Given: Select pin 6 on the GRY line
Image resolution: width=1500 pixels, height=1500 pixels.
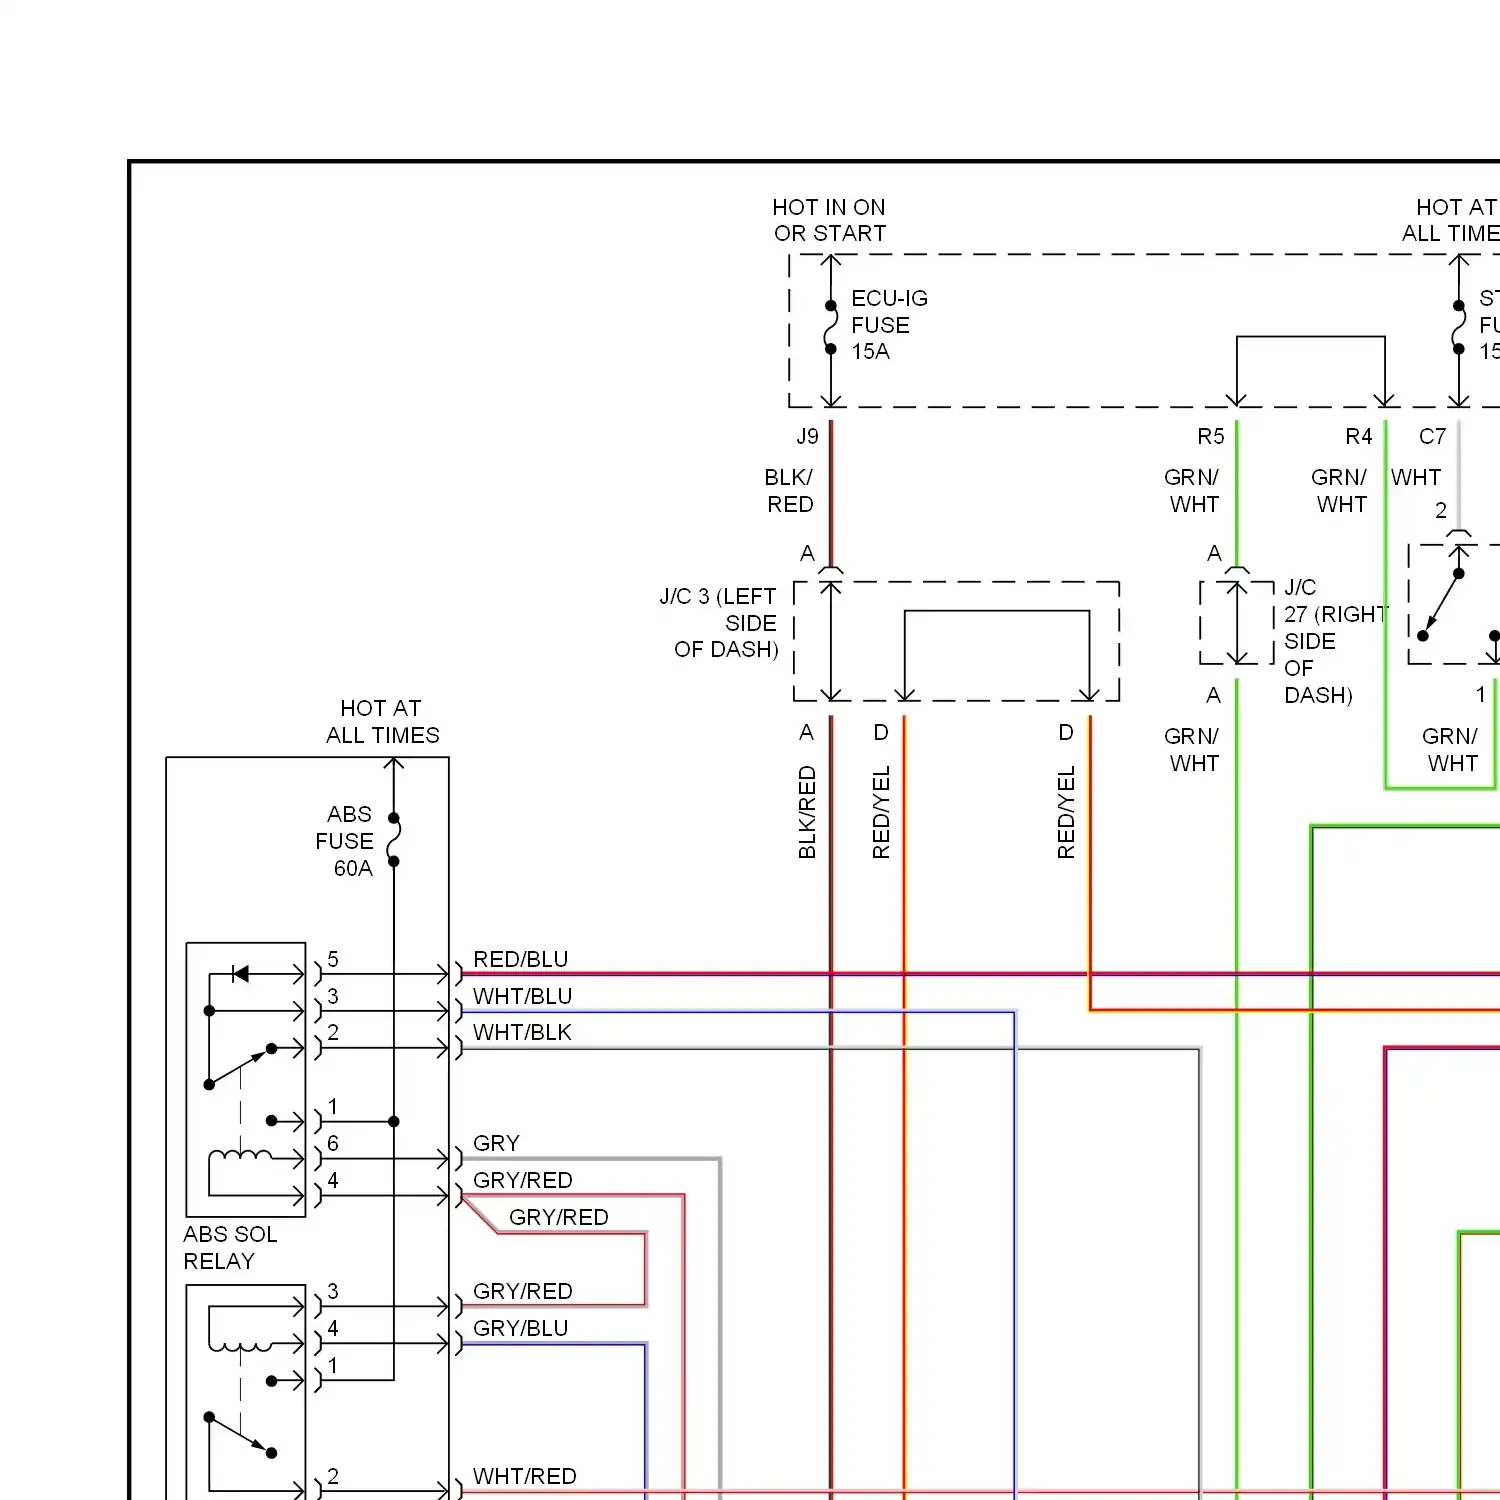Looking at the screenshot, I should (333, 1143).
